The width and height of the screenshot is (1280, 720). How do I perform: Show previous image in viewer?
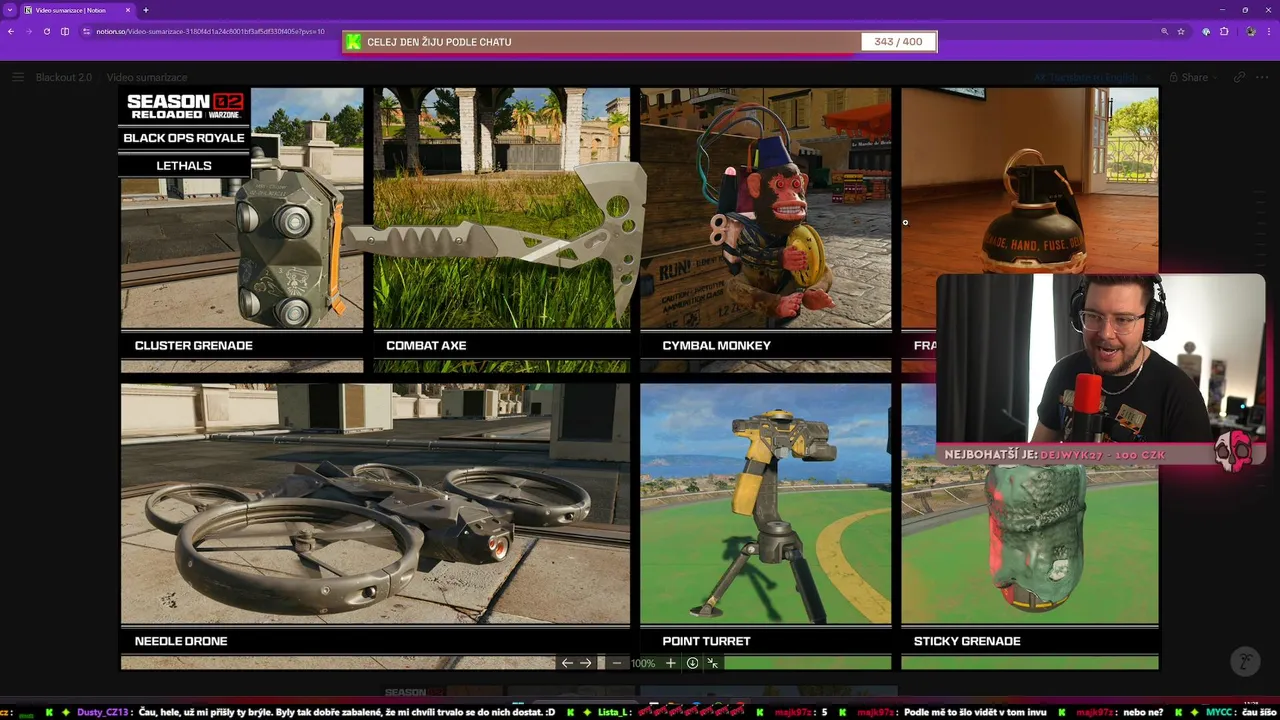coord(567,663)
